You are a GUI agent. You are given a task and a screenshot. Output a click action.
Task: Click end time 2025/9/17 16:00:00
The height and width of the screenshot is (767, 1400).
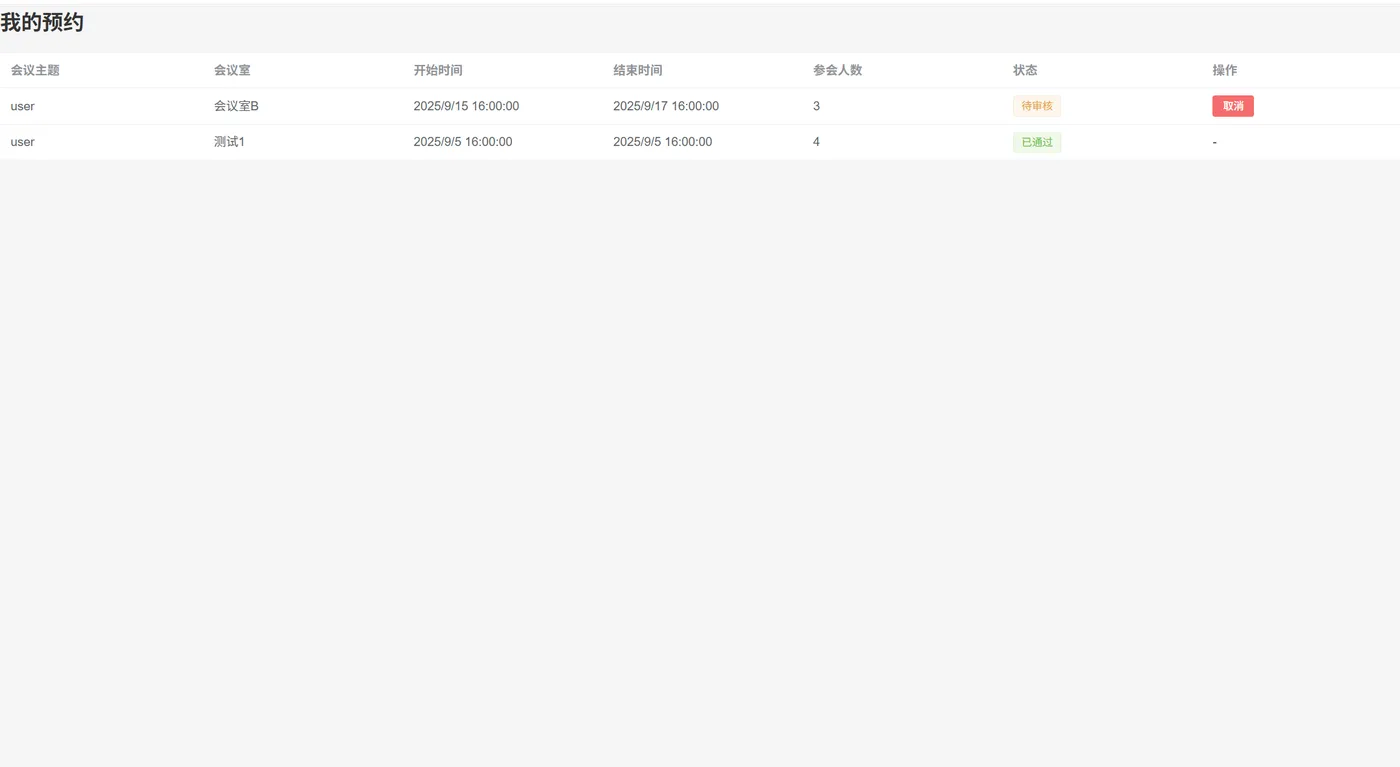(666, 106)
